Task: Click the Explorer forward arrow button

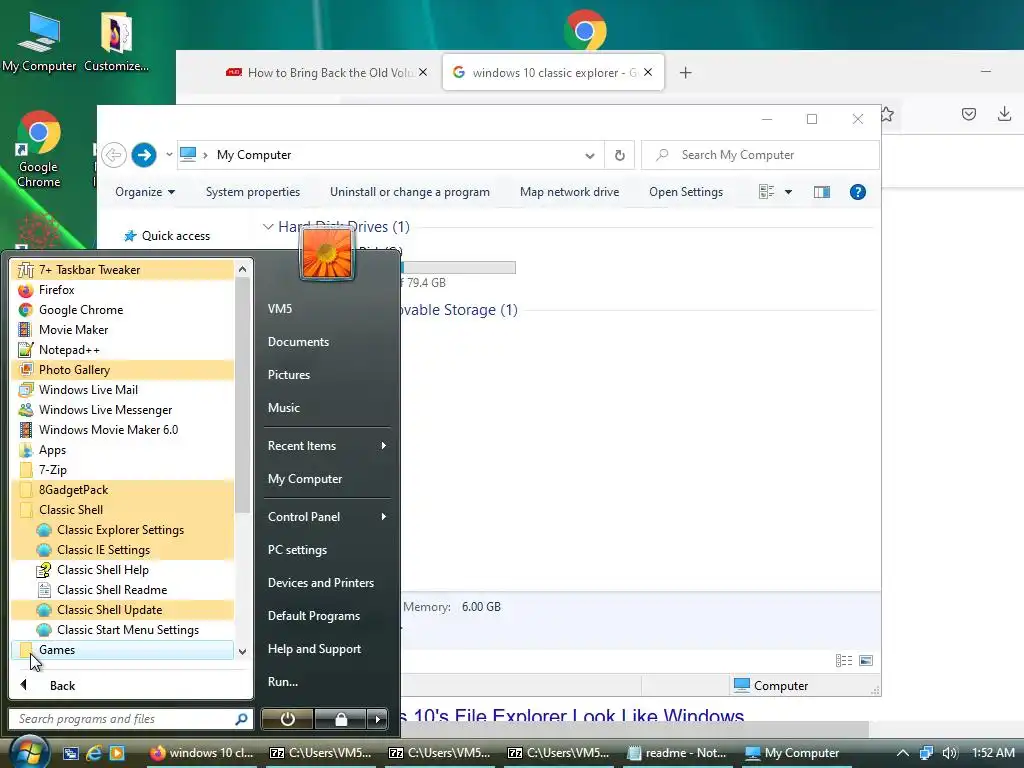Action: coord(144,155)
